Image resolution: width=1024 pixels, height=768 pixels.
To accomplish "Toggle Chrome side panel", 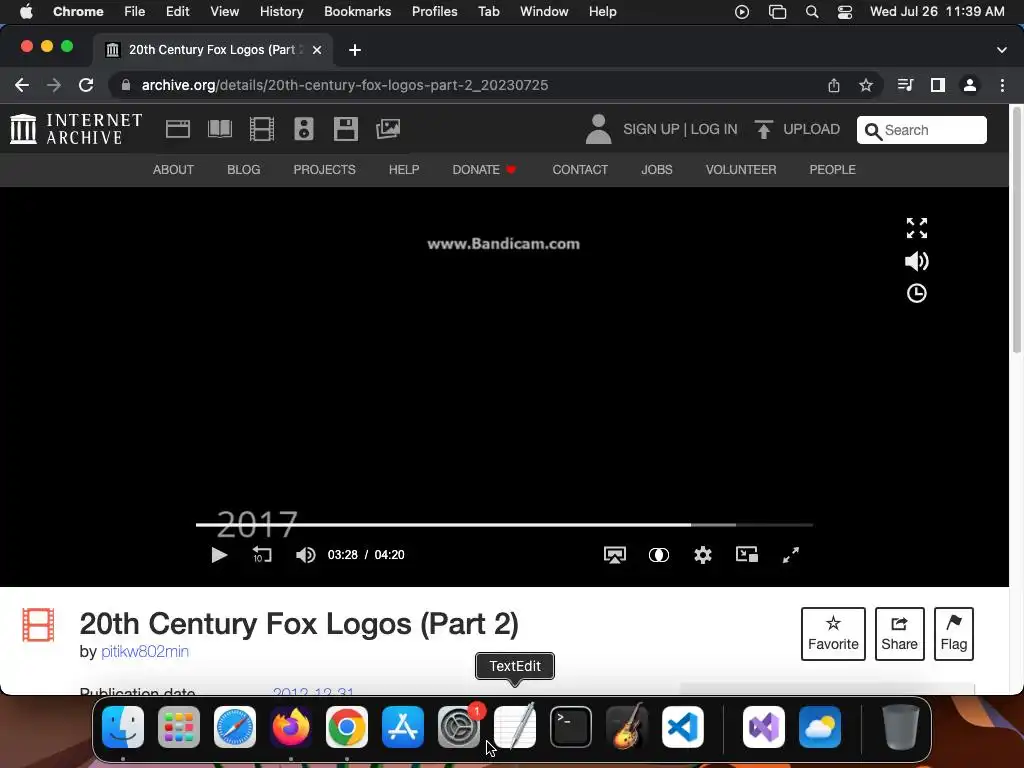I will click(938, 85).
